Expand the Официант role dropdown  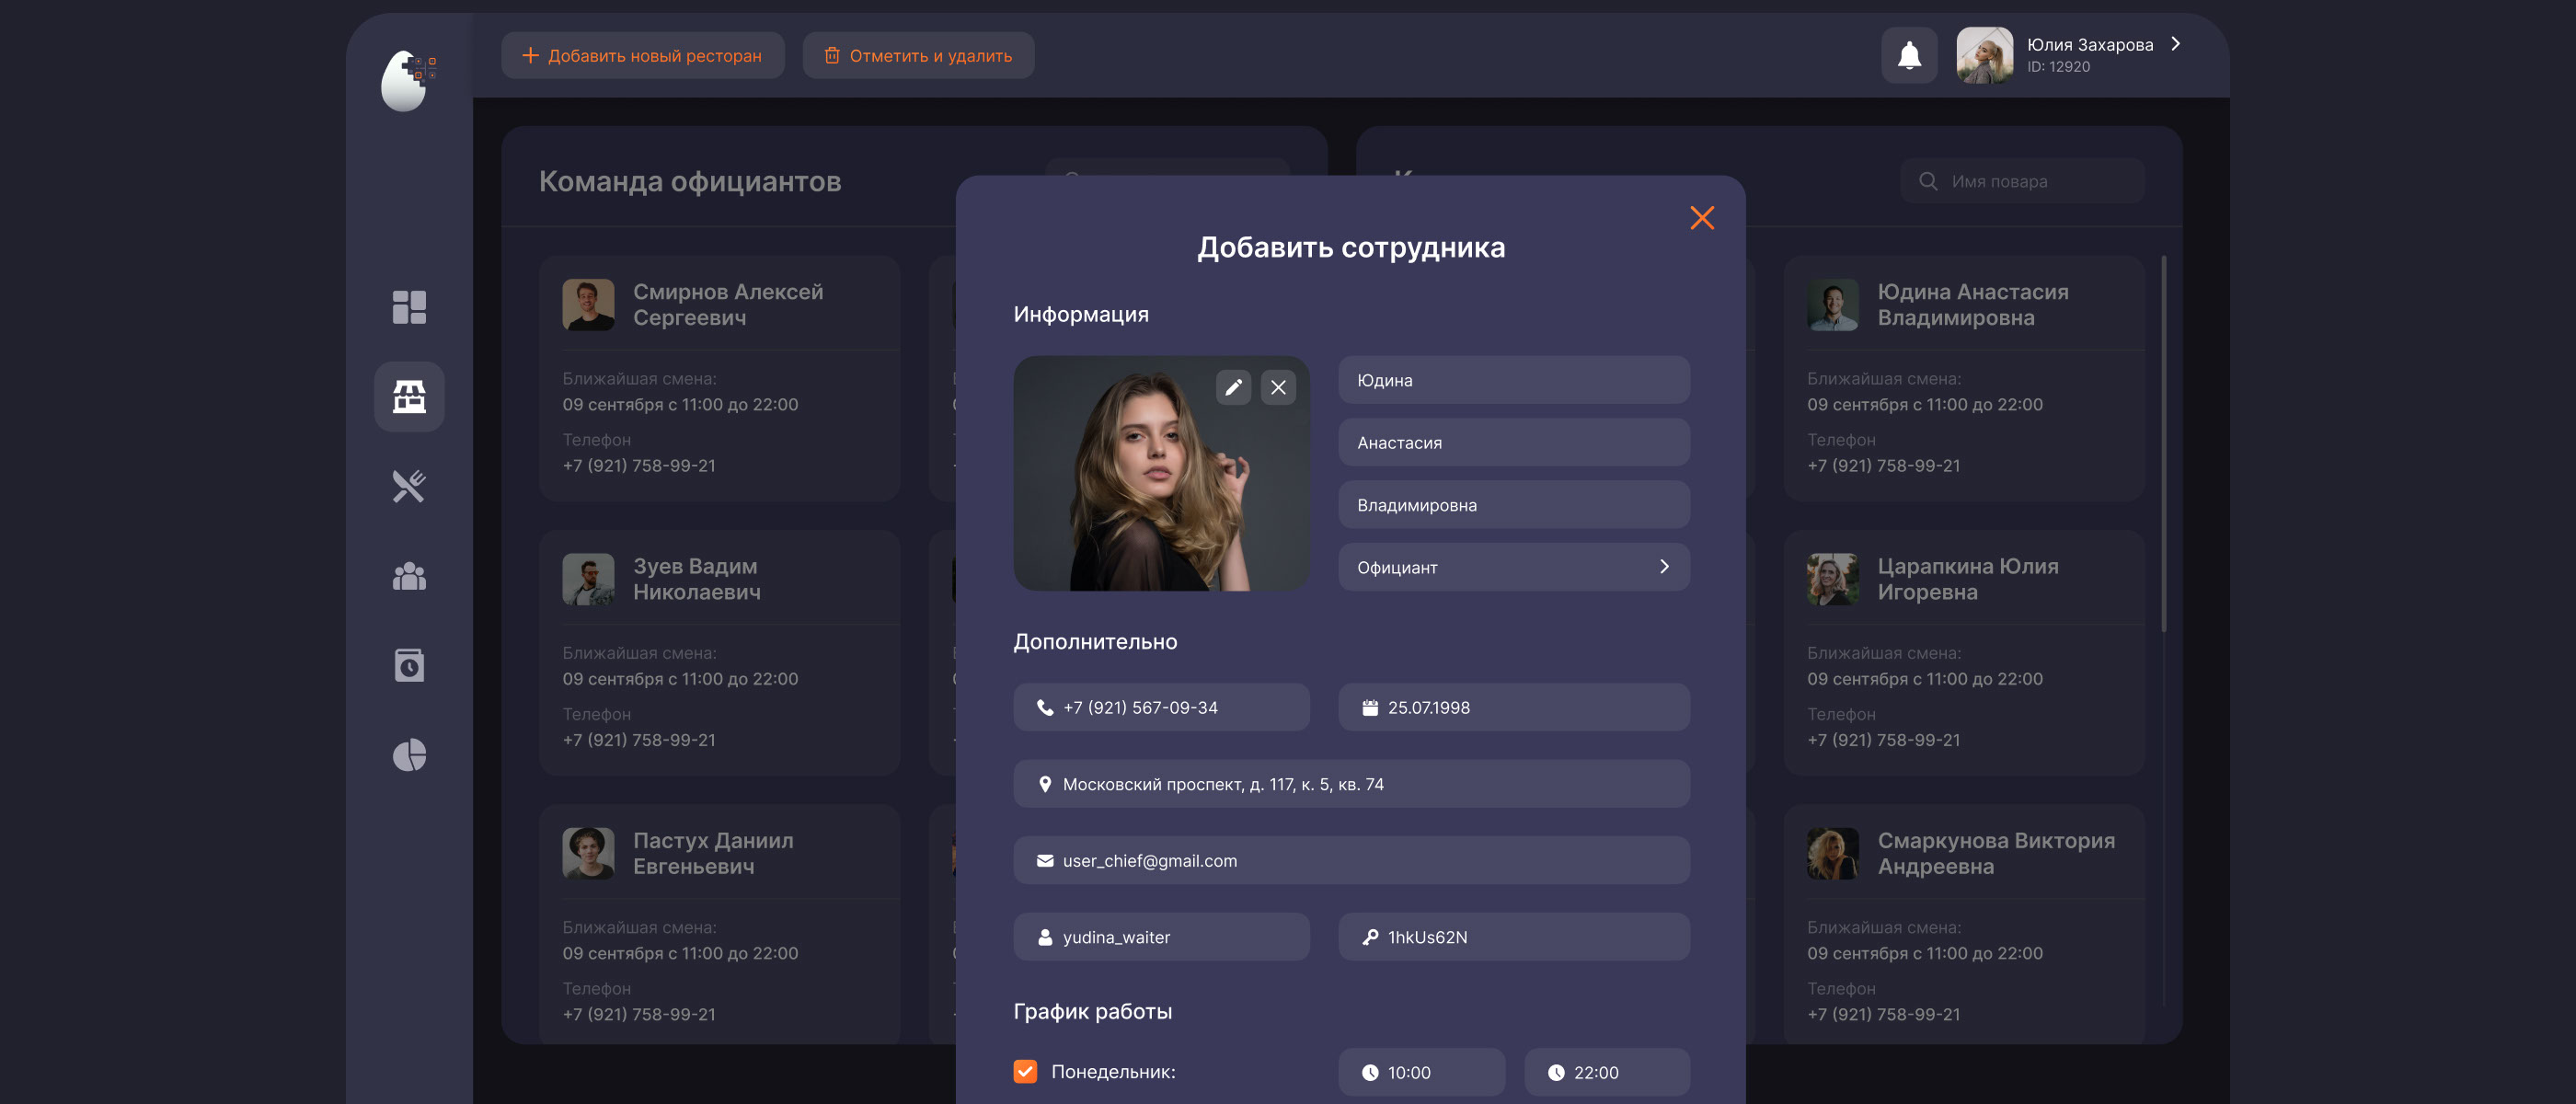click(x=1513, y=567)
